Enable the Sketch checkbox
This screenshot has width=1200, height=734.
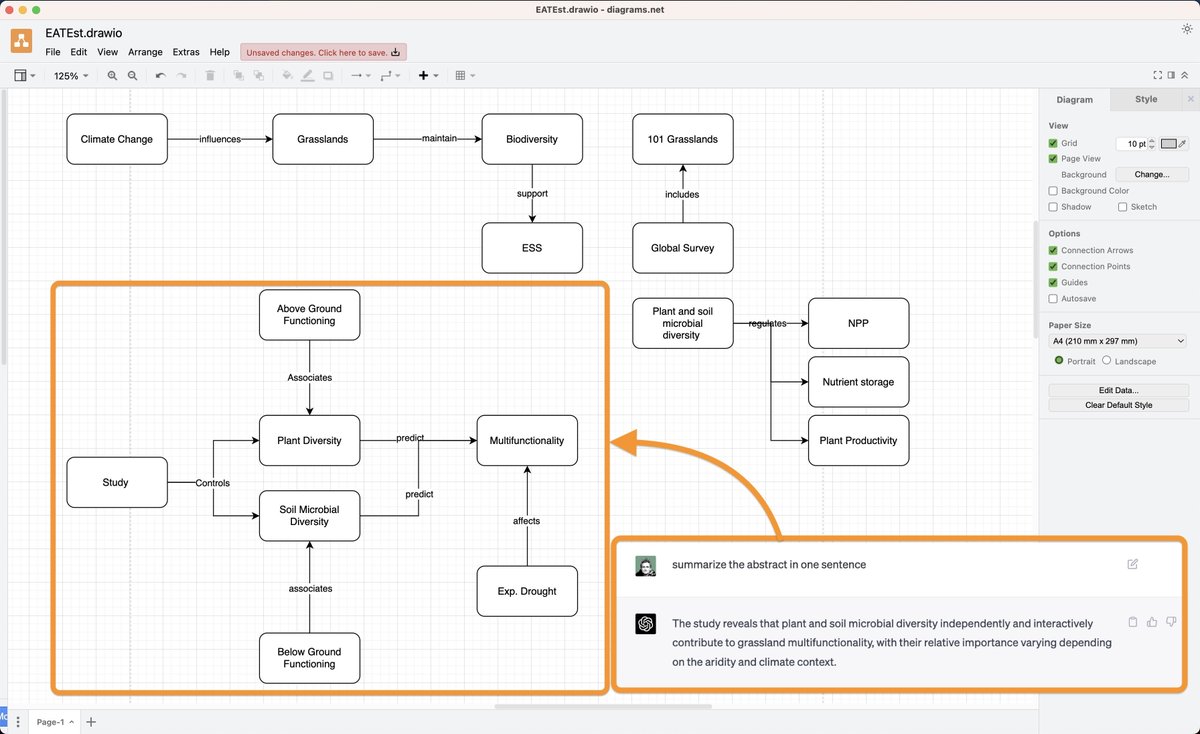1124,207
